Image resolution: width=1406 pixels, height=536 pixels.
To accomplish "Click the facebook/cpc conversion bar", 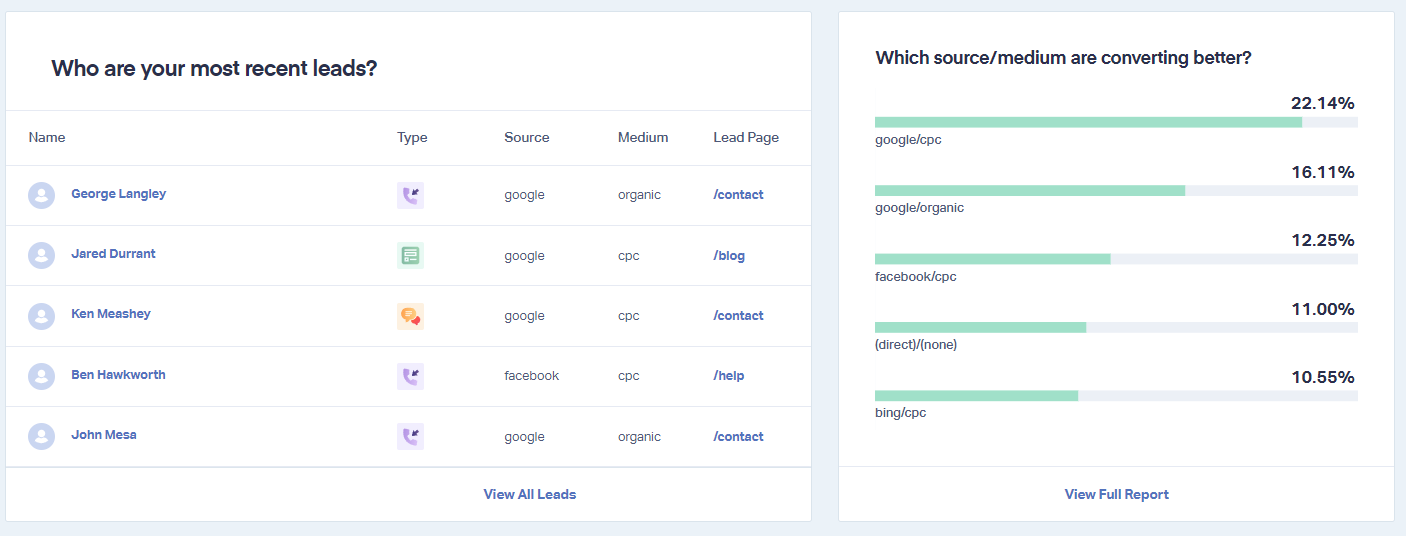I will coord(1116,259).
